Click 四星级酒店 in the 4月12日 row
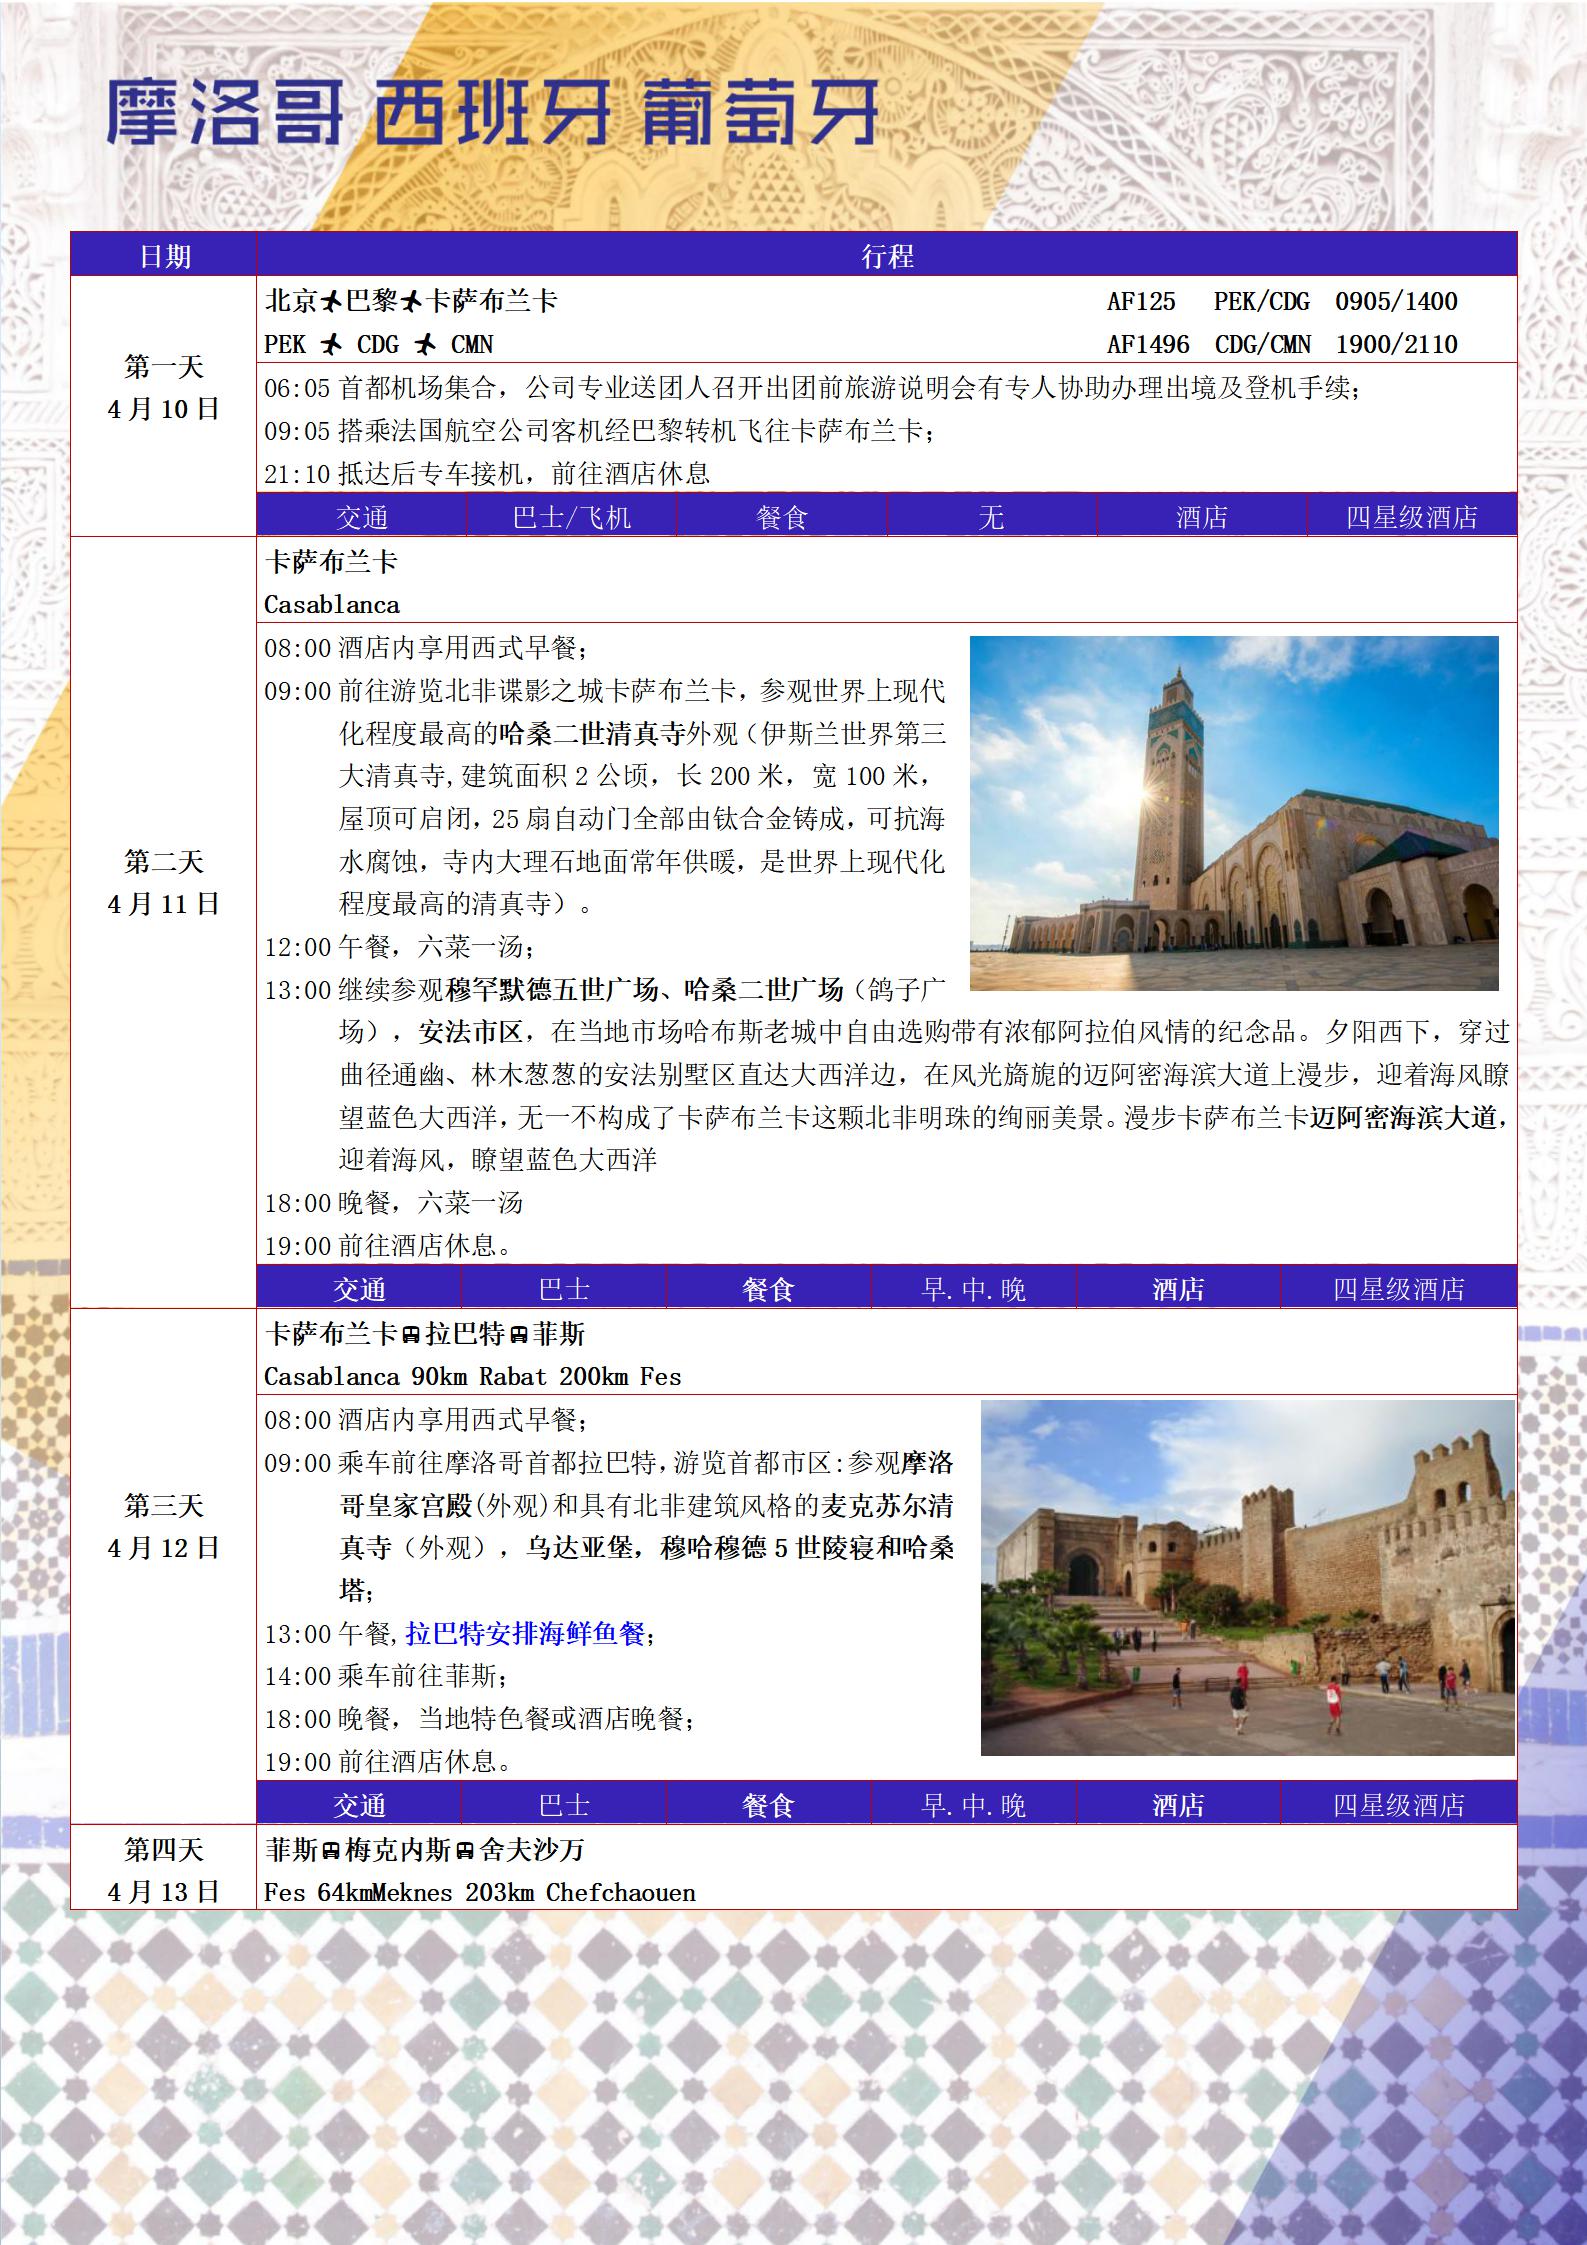The height and width of the screenshot is (2245, 1587). point(1398,1805)
